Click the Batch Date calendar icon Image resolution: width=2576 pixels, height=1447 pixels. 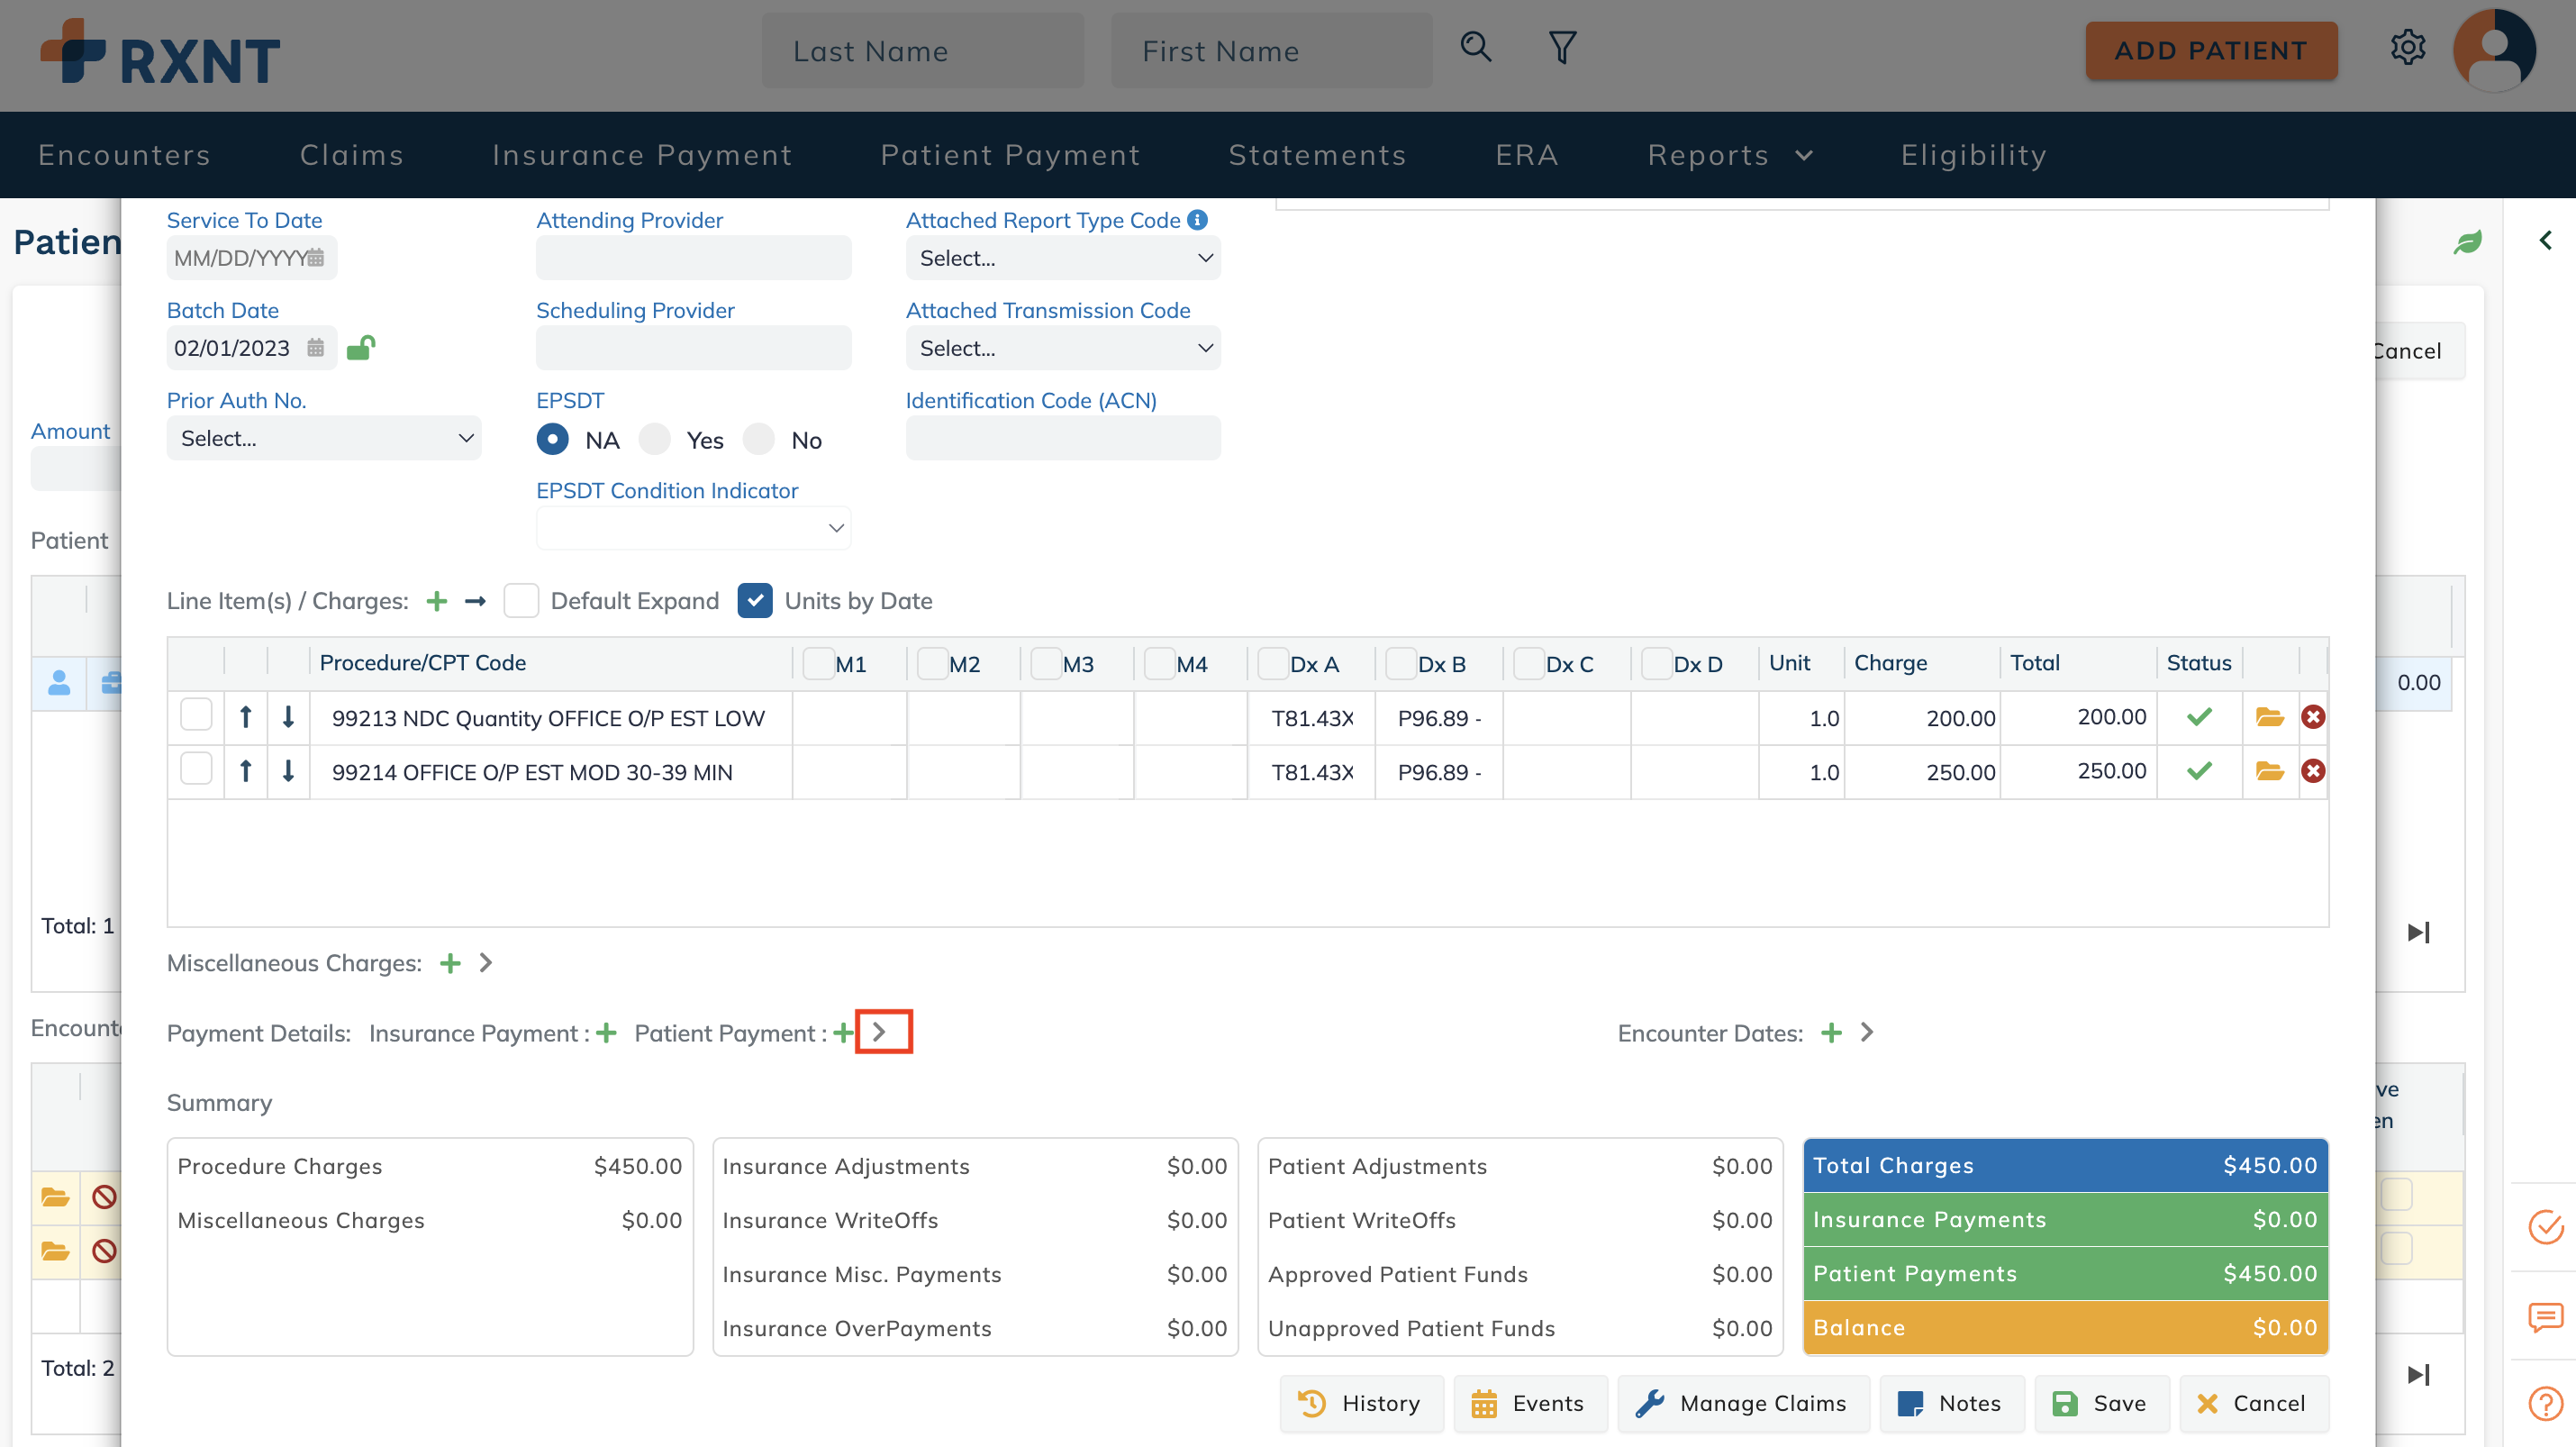315,348
